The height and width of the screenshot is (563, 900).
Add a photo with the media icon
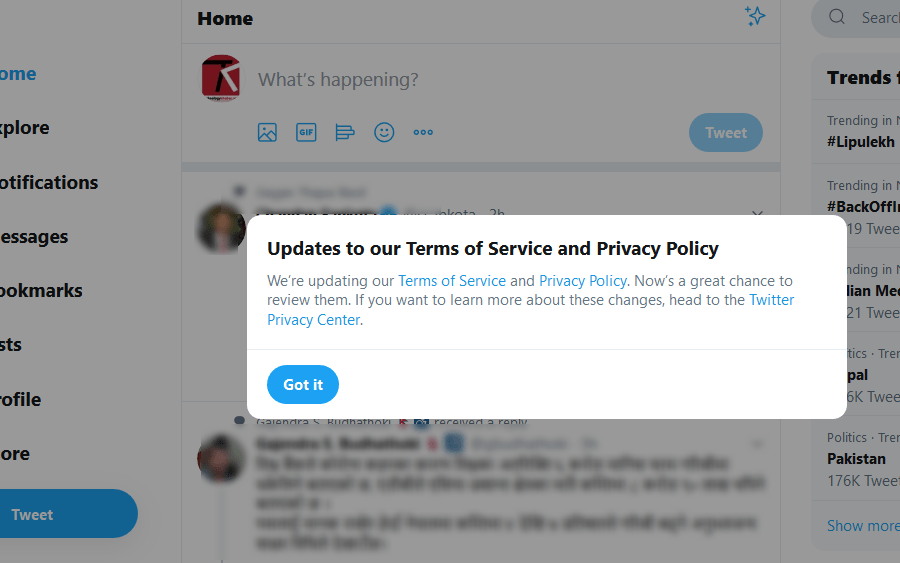pyautogui.click(x=267, y=132)
